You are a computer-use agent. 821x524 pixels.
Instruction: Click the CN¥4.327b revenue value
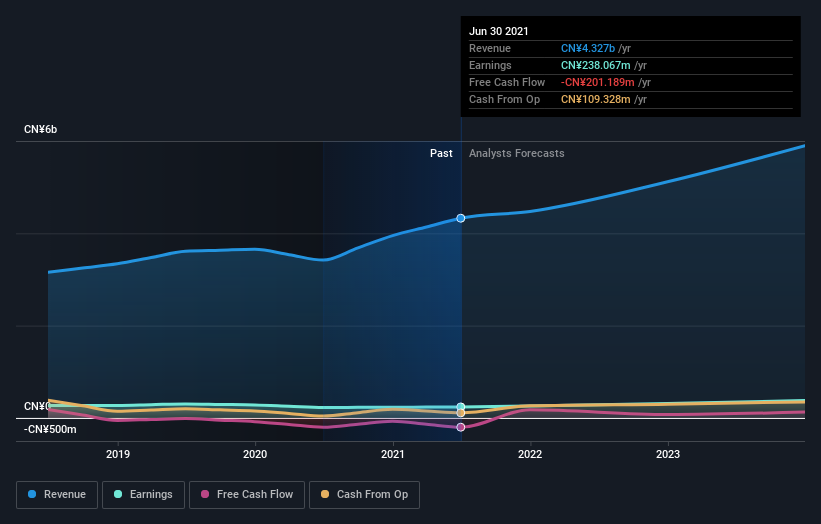587,48
